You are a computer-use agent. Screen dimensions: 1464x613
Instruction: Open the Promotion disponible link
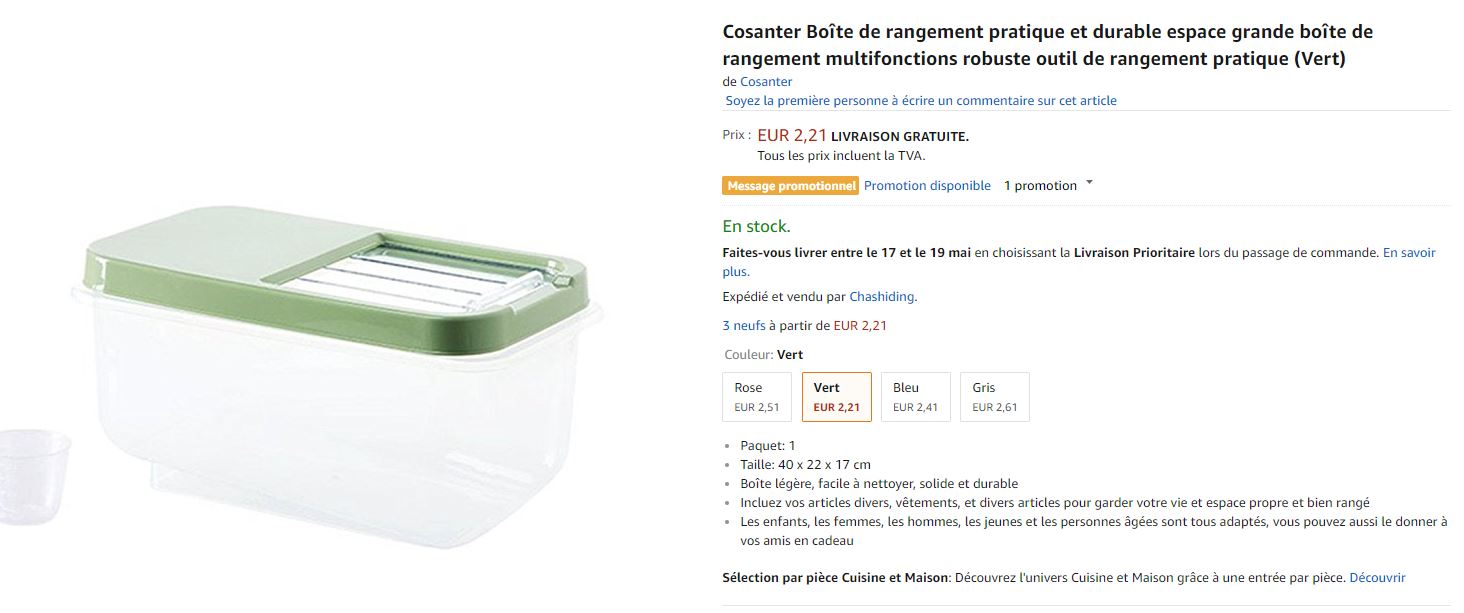point(927,186)
